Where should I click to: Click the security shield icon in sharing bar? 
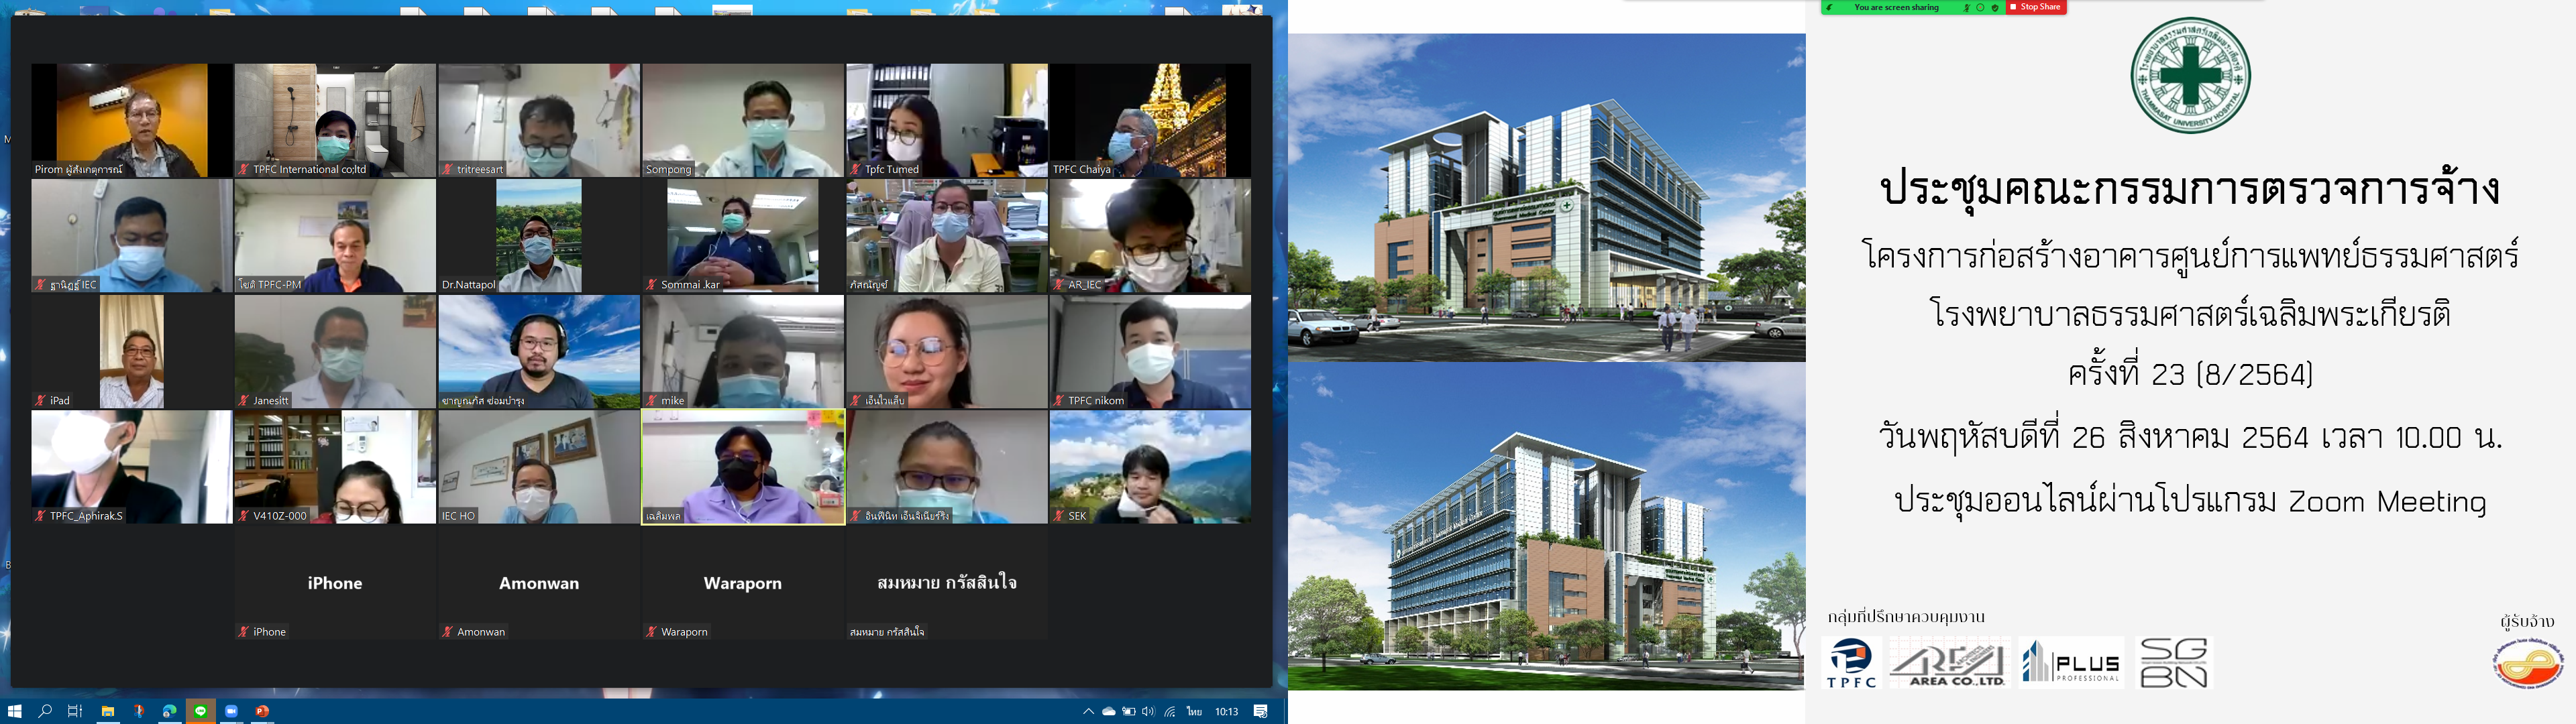(1995, 8)
